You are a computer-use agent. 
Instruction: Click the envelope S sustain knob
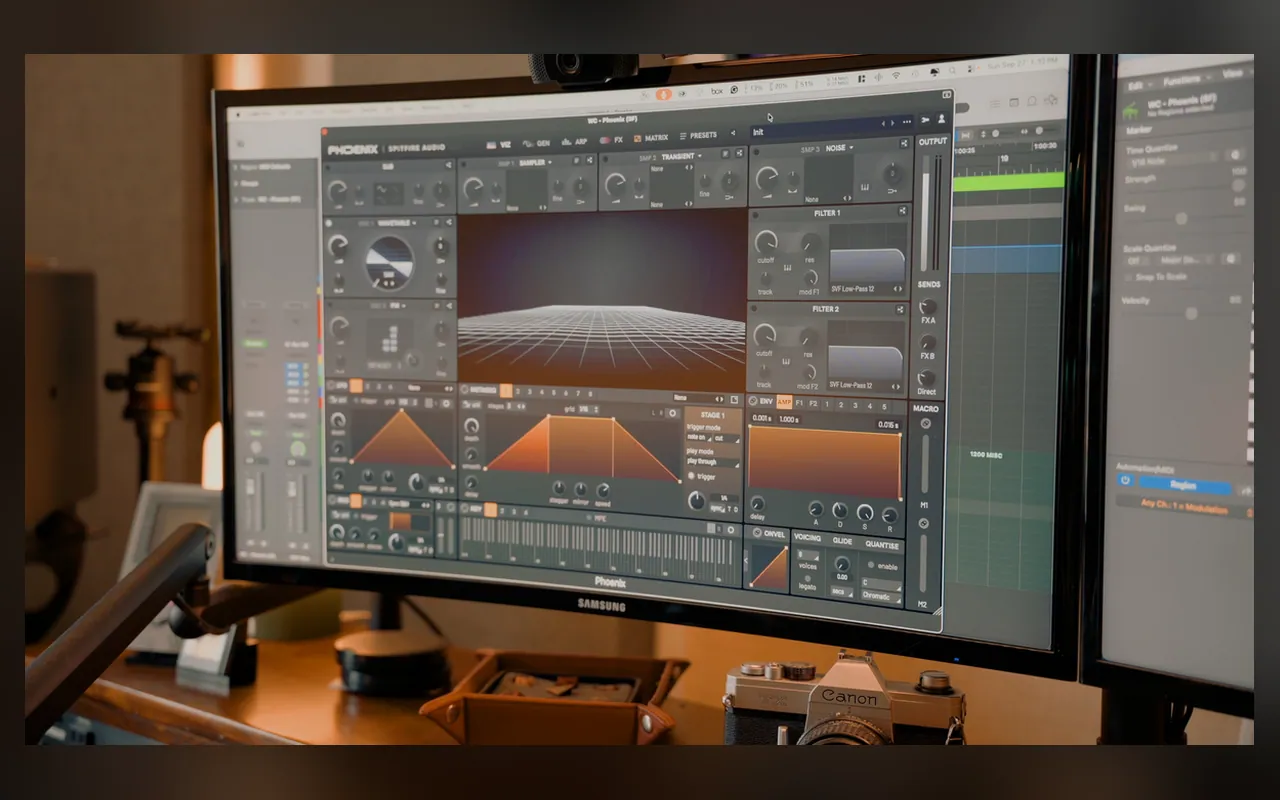864,512
